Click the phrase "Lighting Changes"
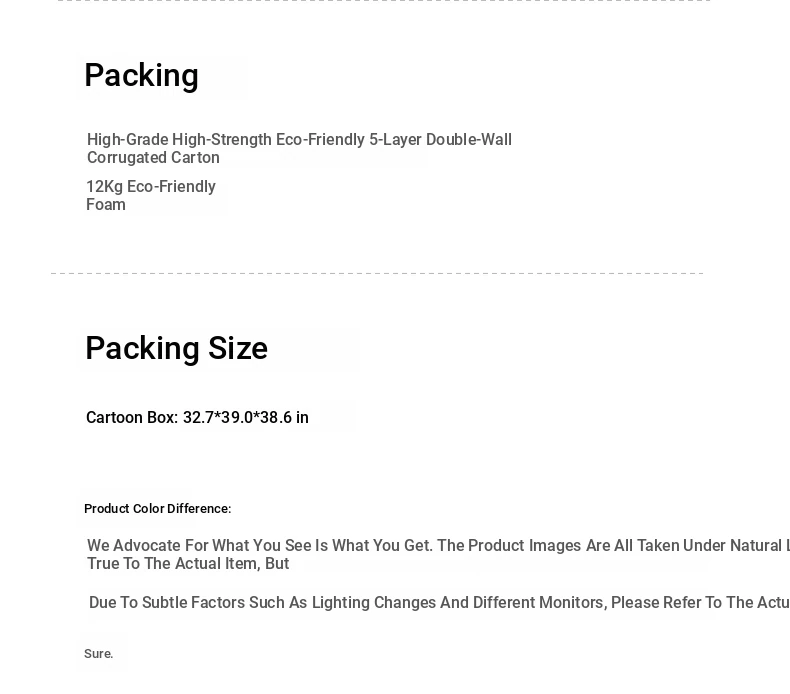Screen dimensions: 790x694 374,603
